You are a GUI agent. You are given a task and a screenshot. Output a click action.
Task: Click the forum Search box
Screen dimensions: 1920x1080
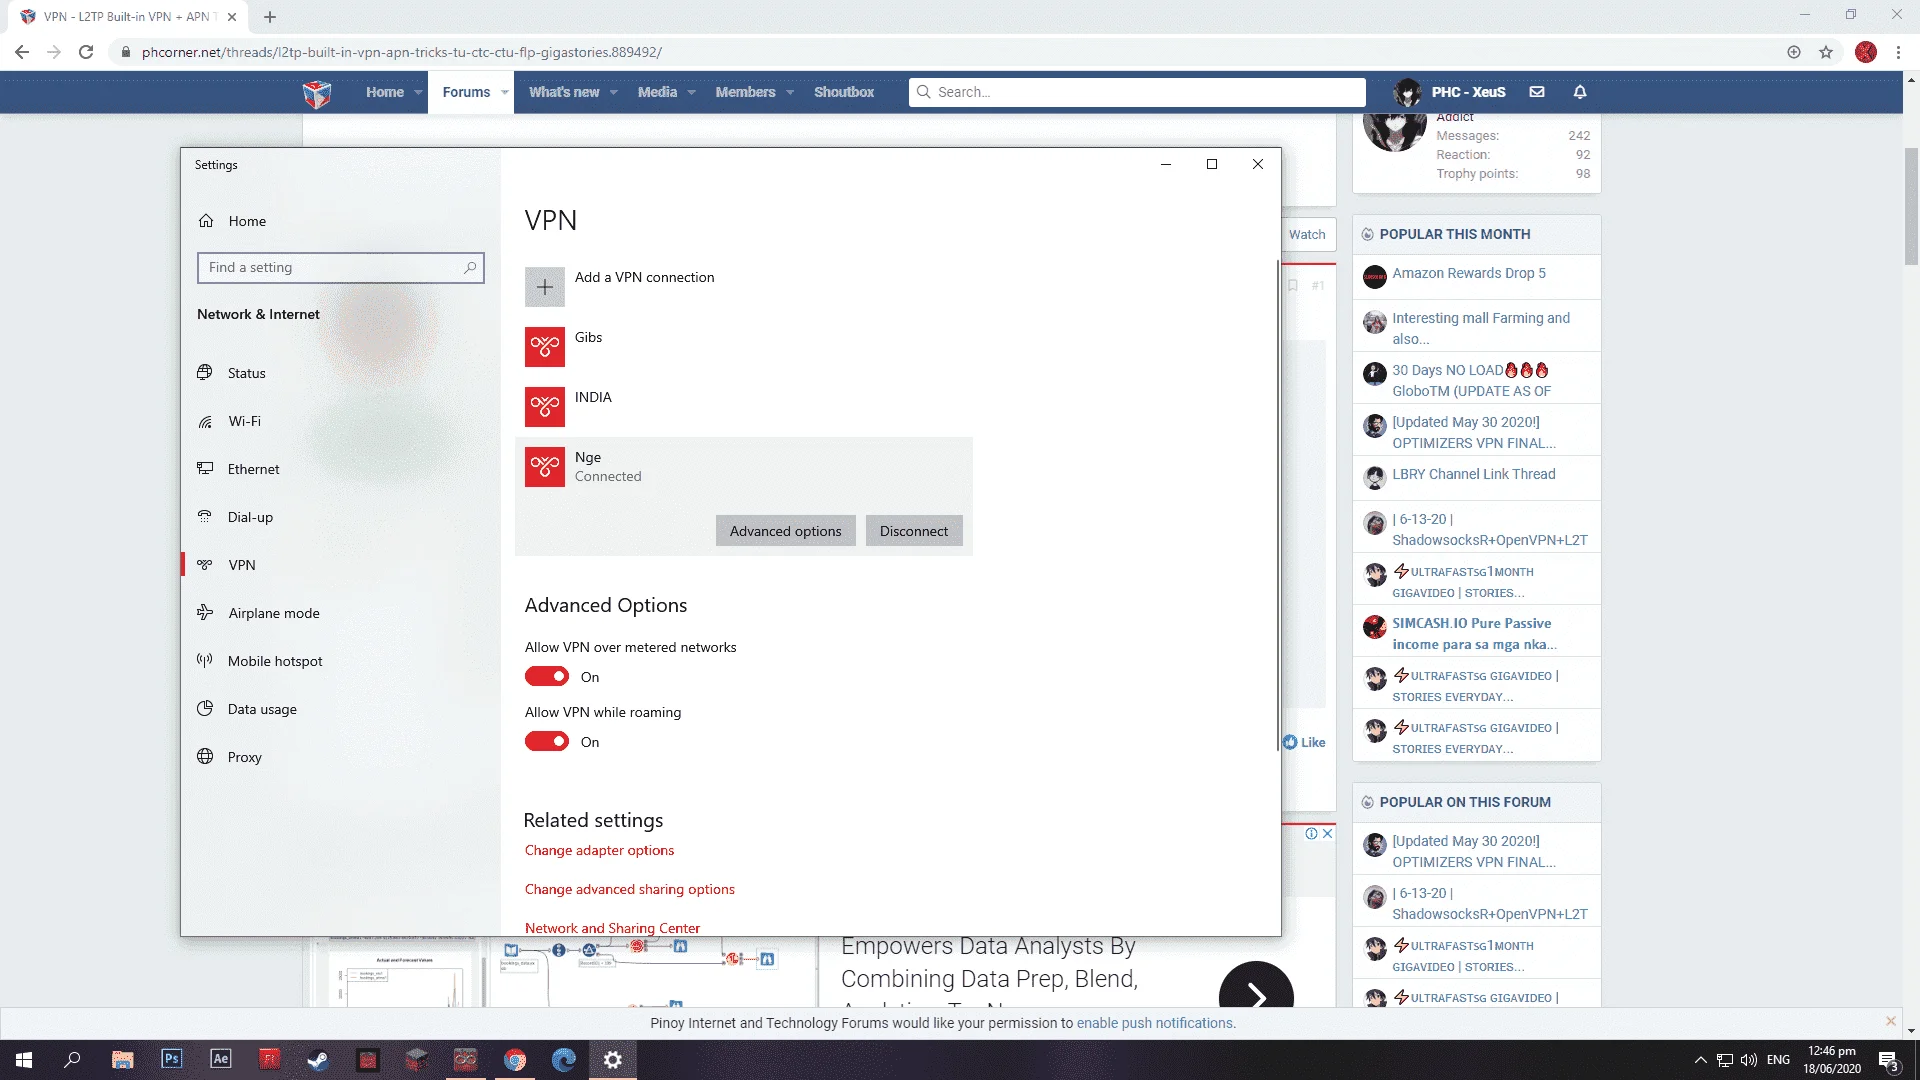[x=1137, y=92]
